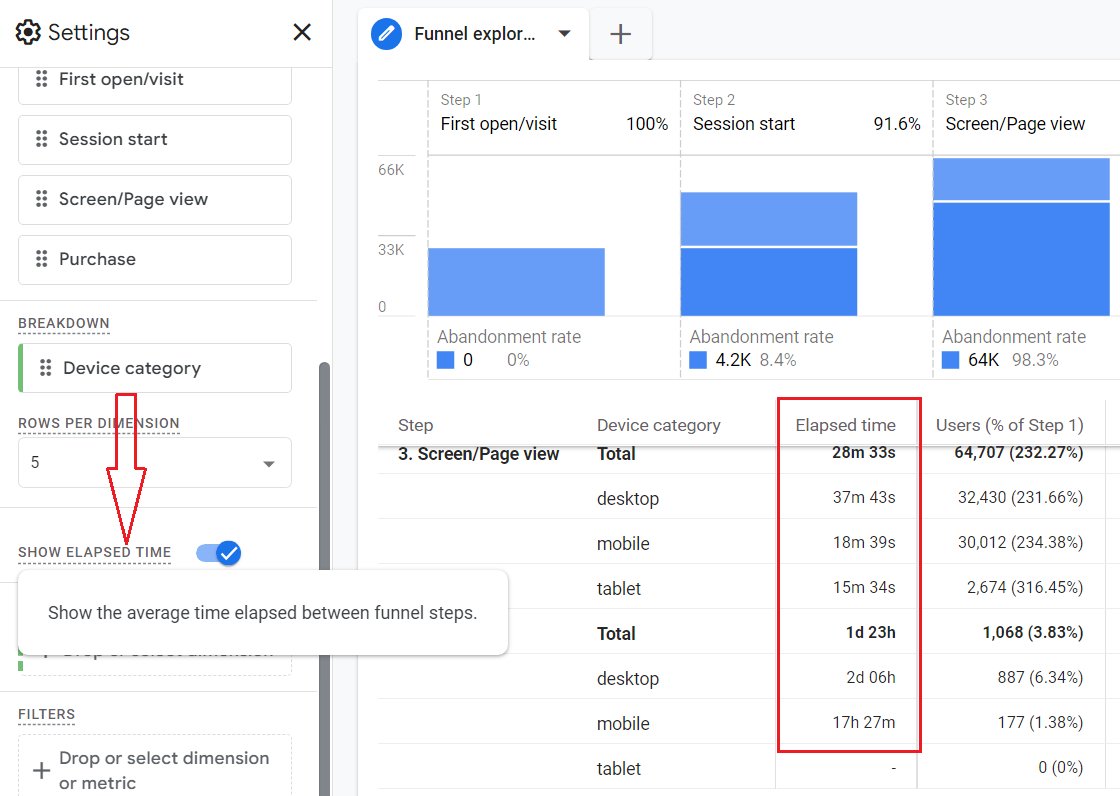Select the Step 2 Session start header
Viewport: 1120px width, 796px height.
point(743,124)
